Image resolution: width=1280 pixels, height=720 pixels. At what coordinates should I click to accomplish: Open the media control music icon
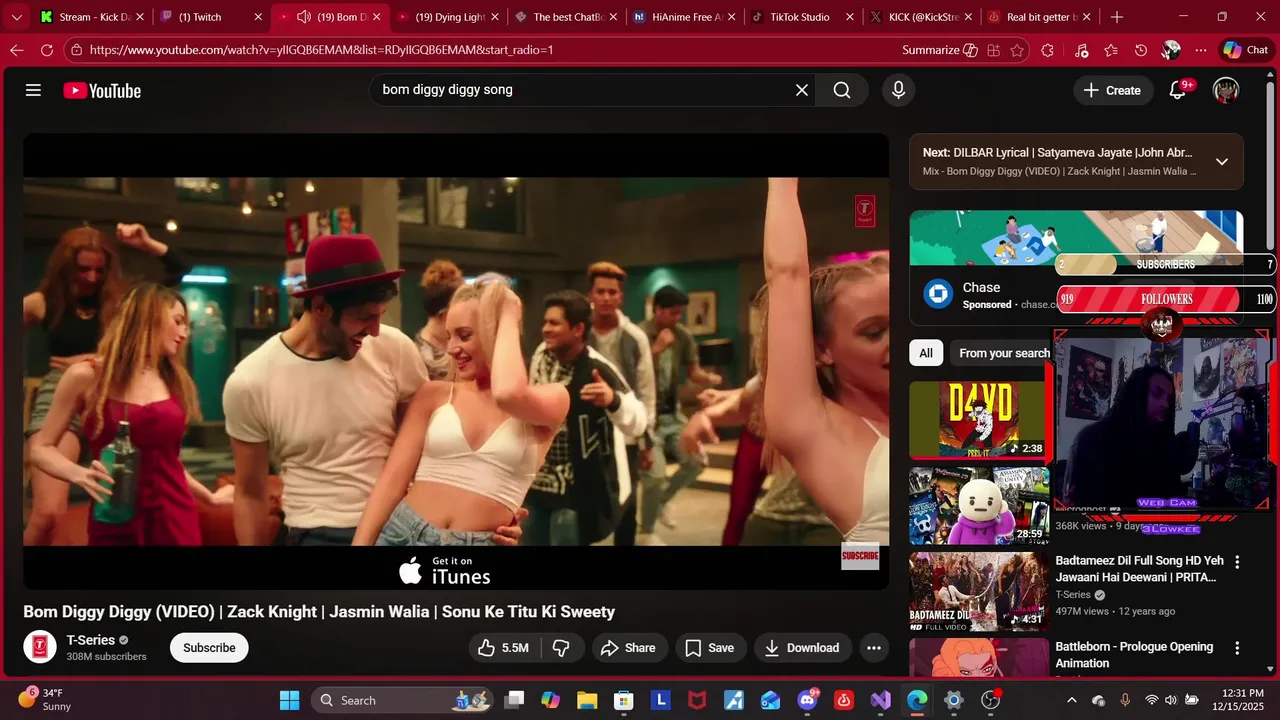tap(1082, 50)
